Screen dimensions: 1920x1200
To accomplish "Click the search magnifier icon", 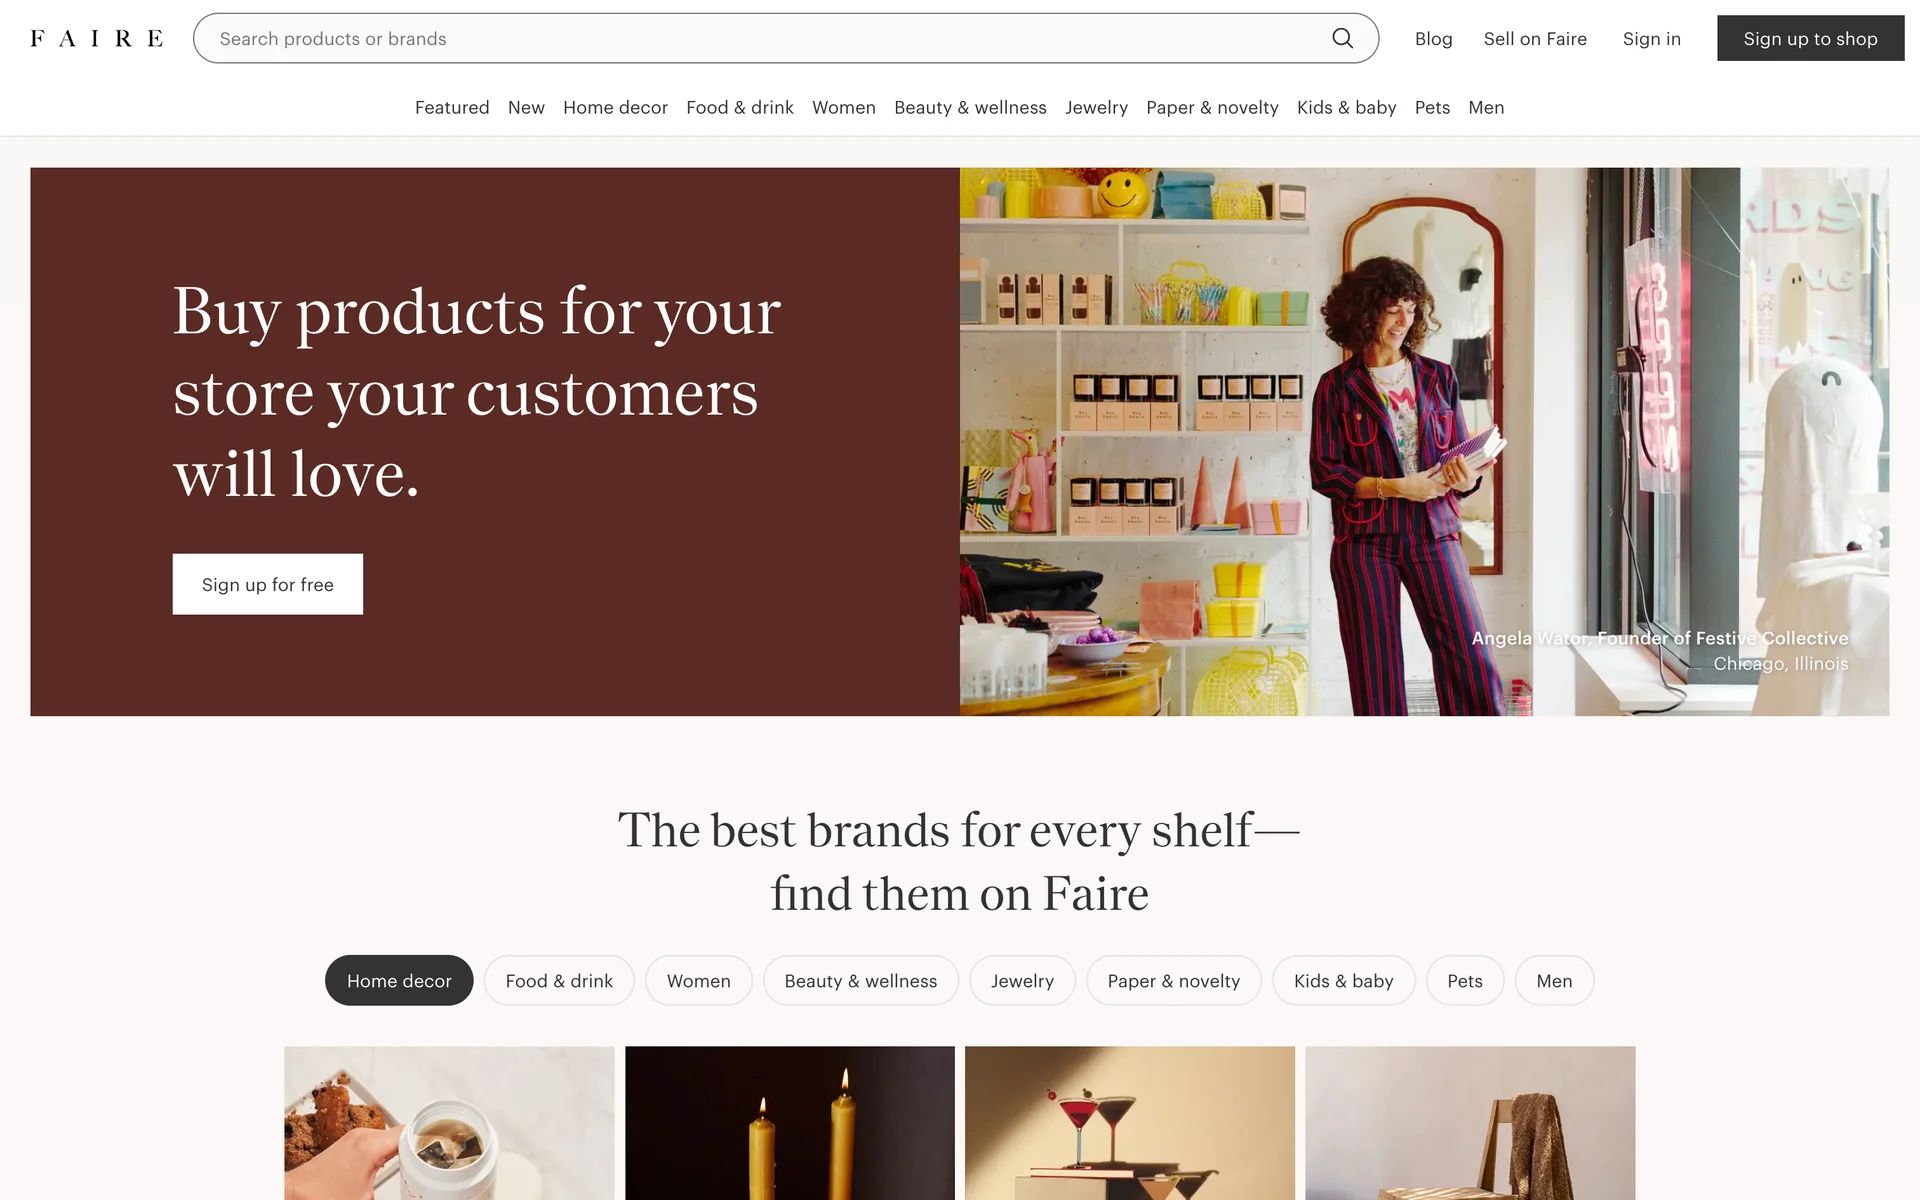I will pos(1342,38).
